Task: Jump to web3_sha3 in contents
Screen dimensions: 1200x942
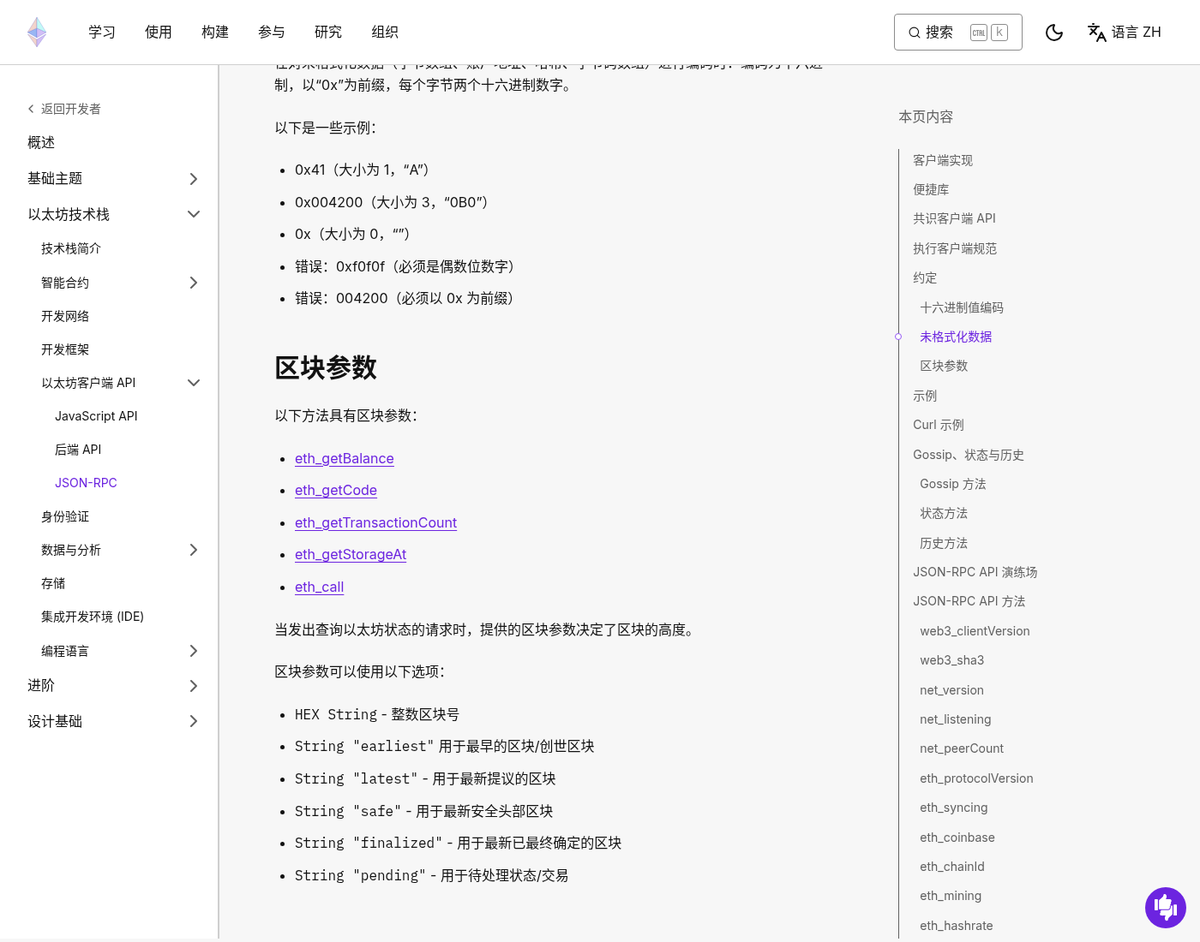Action: click(952, 660)
